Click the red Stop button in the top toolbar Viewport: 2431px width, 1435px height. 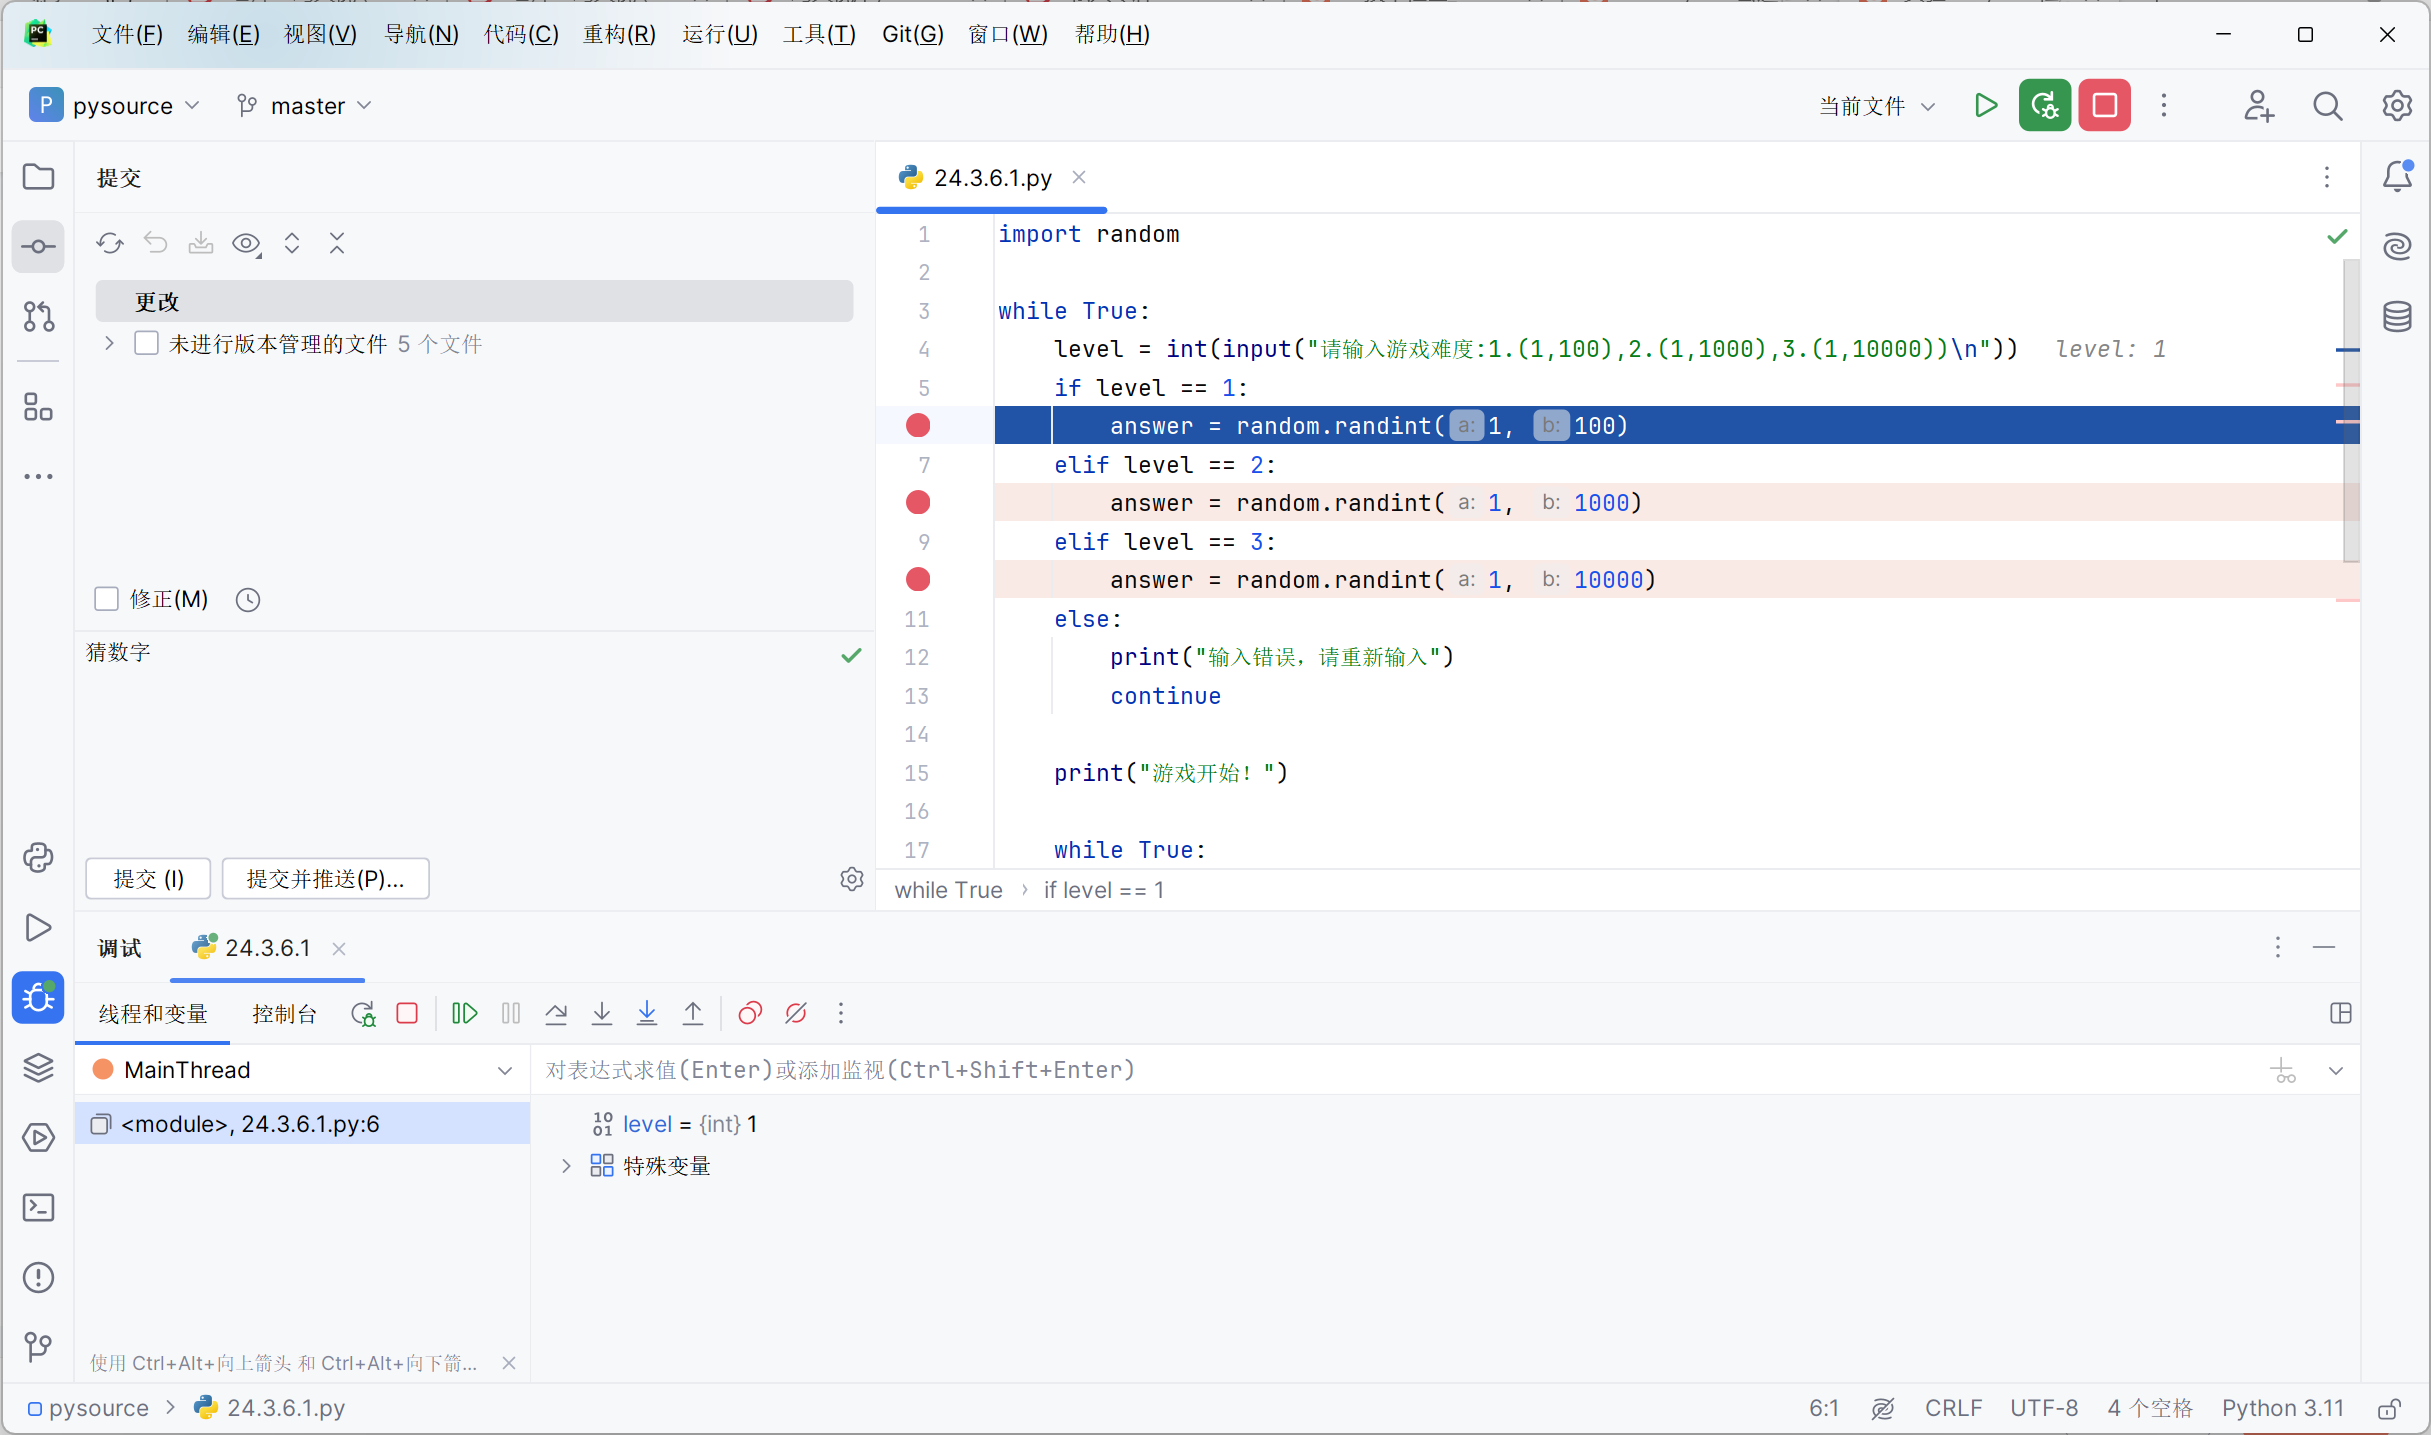pyautogui.click(x=2104, y=105)
